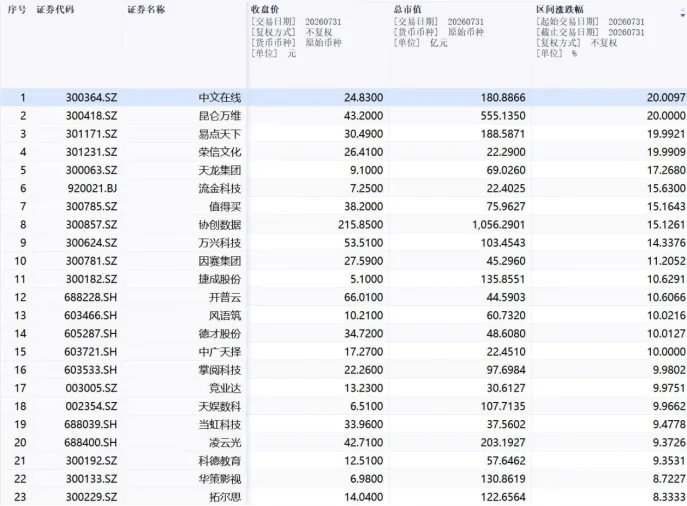Select security code 301171.SZ
Viewport: 687px width, 506px height.
point(92,134)
